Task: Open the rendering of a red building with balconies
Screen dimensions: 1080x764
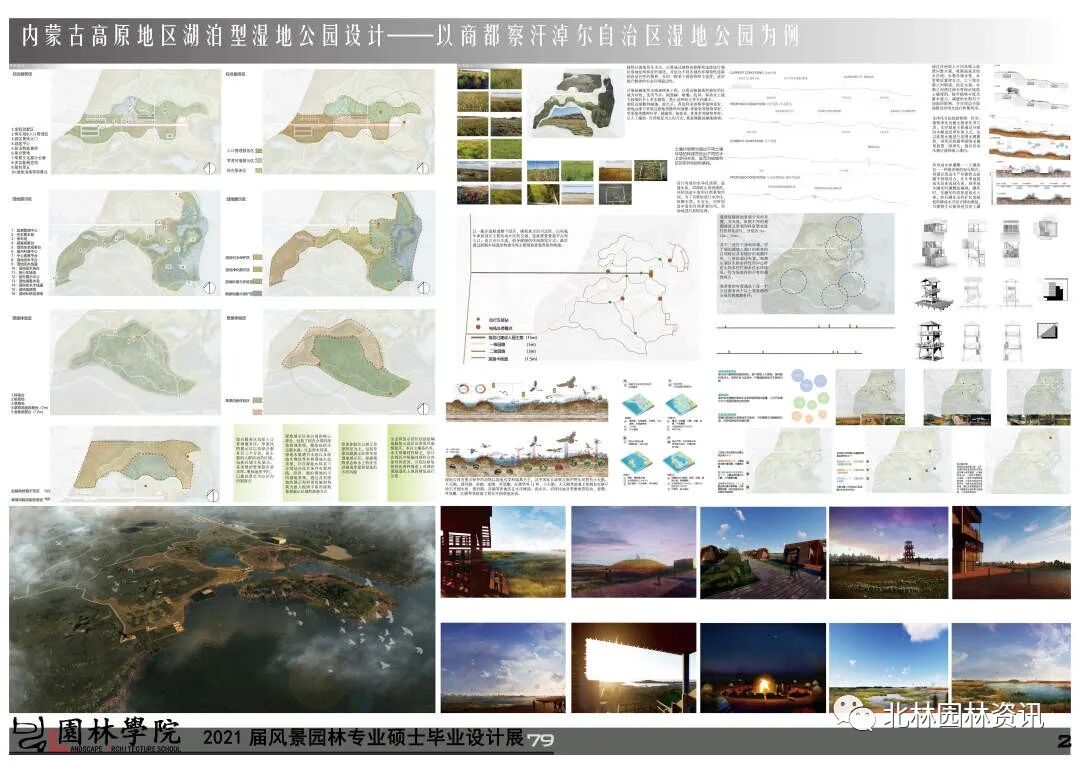Action: tap(1011, 552)
